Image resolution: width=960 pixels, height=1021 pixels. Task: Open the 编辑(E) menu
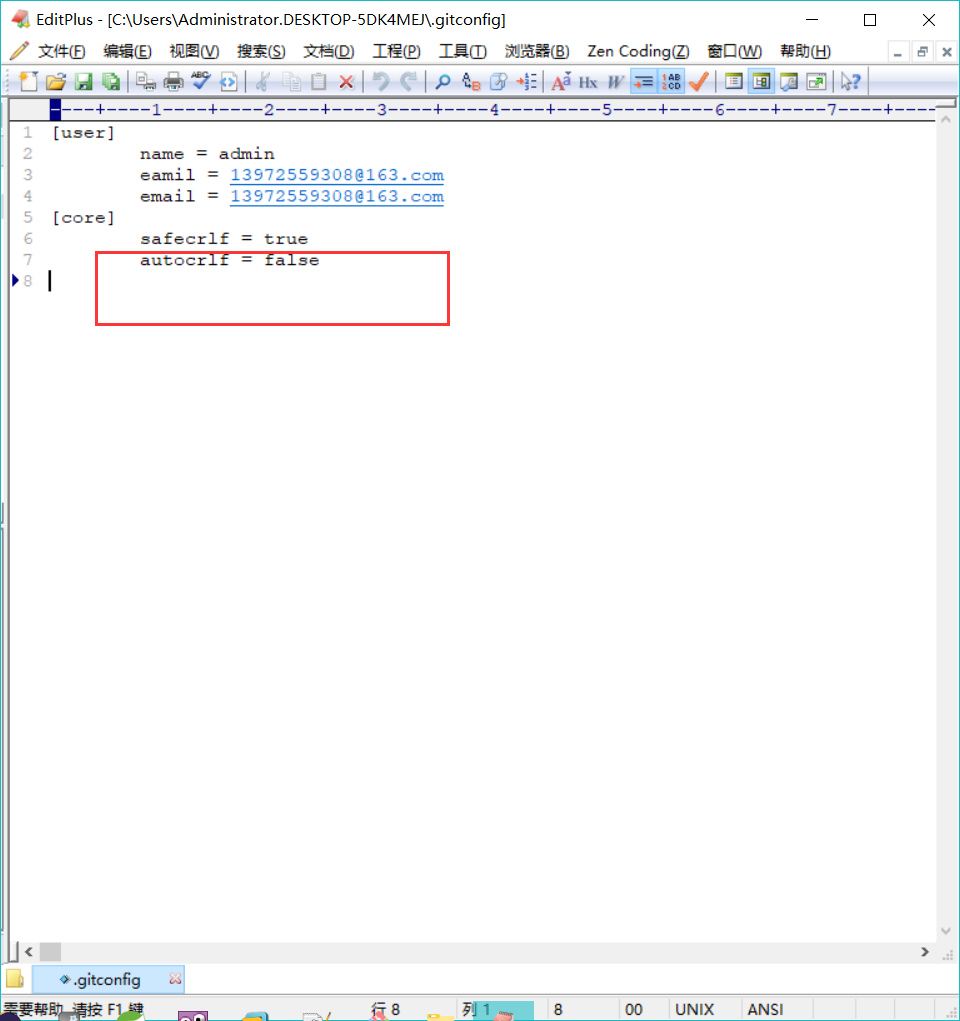128,51
